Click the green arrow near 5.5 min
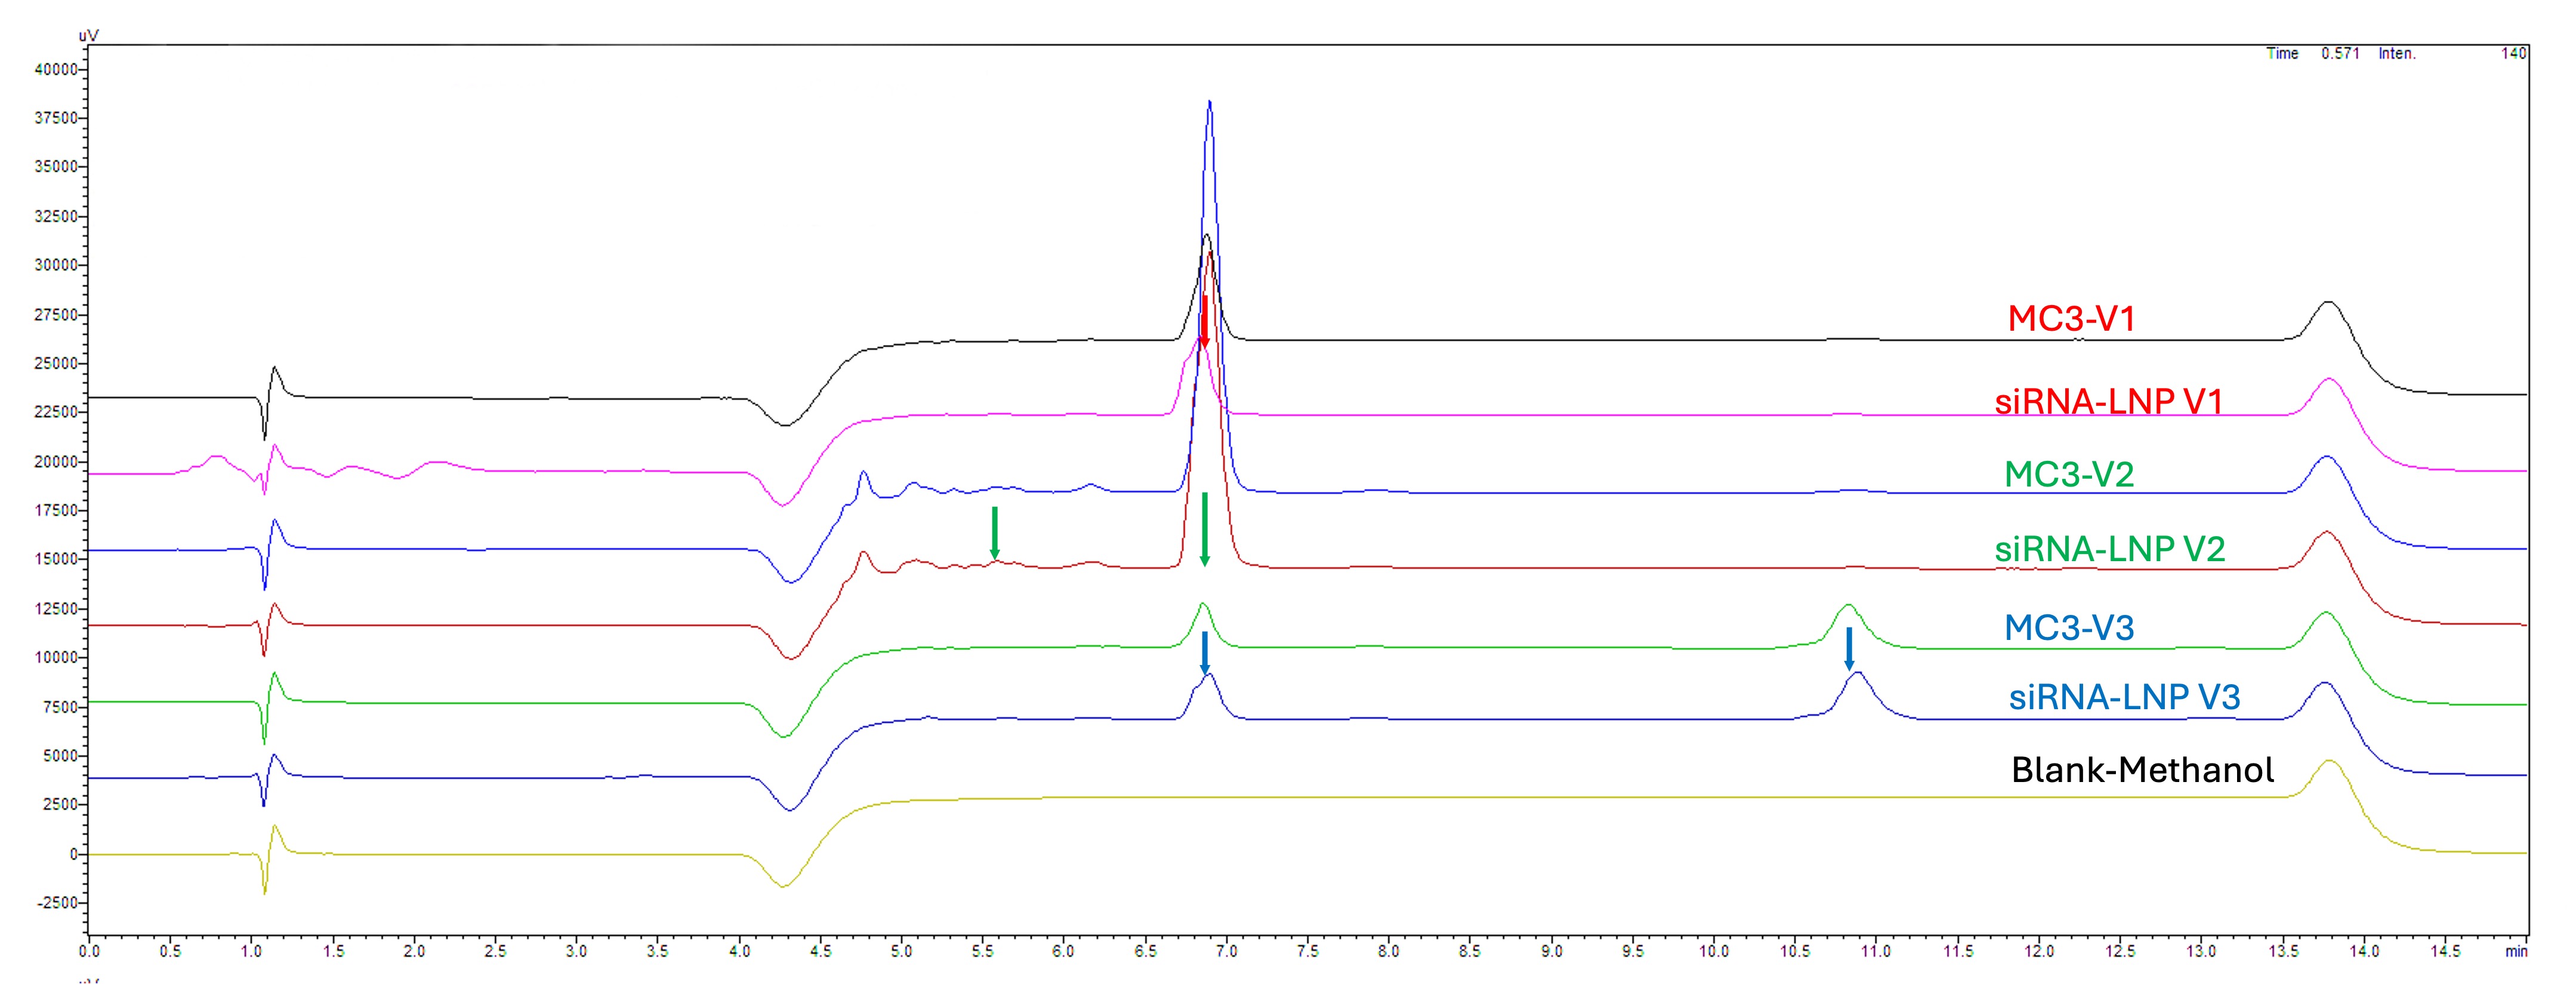Viewport: 2576px width, 985px height. tap(994, 532)
